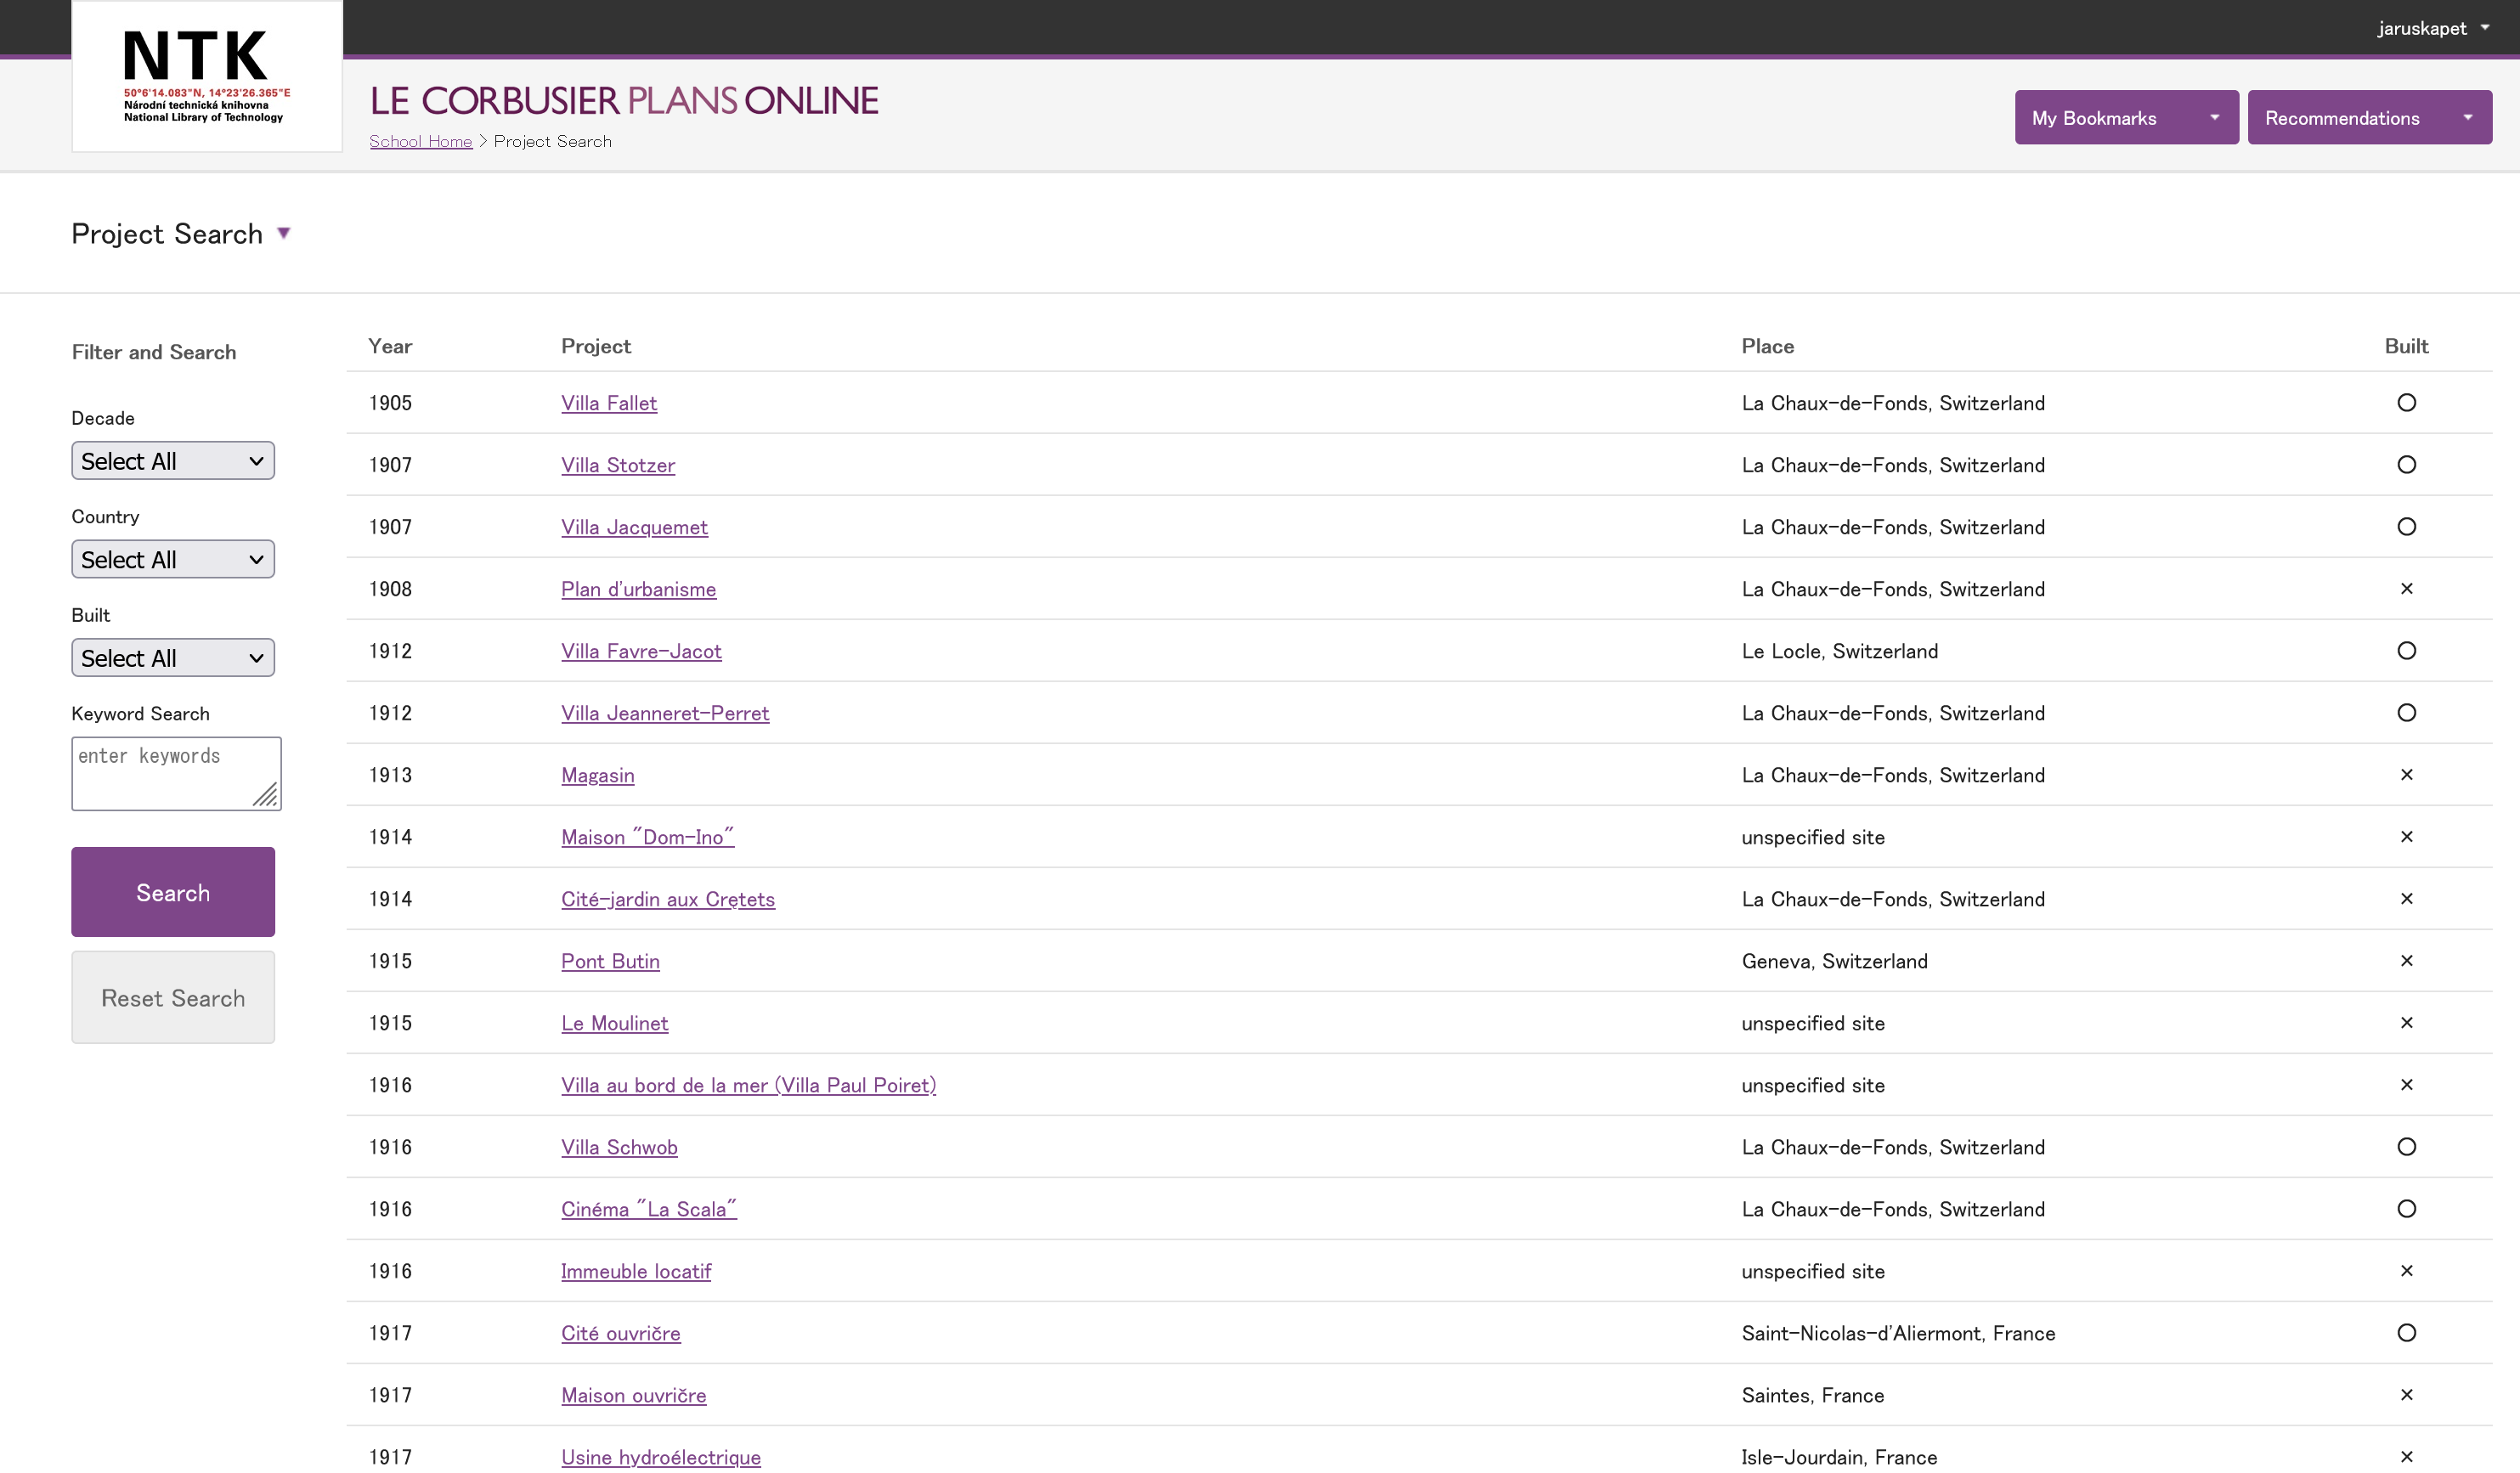Viewport: 2520px width, 1473px height.
Task: Open the Magasin project link
Action: (597, 775)
